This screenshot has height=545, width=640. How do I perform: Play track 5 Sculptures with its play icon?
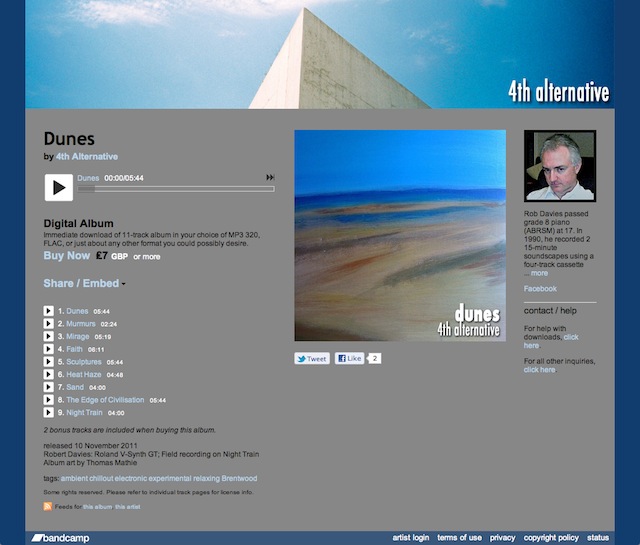[49, 361]
